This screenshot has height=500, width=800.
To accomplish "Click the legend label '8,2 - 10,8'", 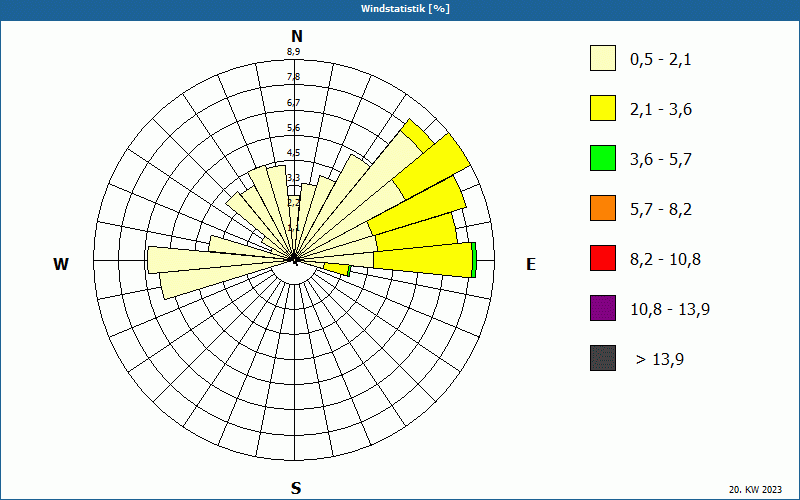I will 665,260.
